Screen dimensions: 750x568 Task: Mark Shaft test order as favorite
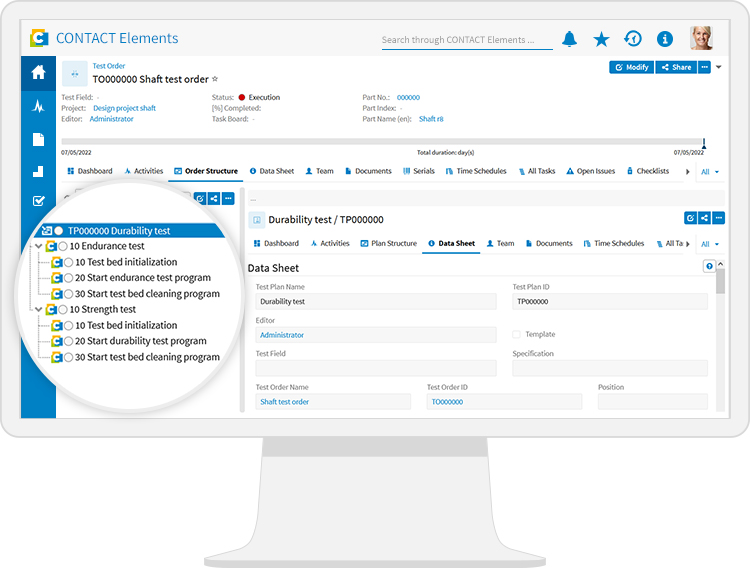coord(215,78)
